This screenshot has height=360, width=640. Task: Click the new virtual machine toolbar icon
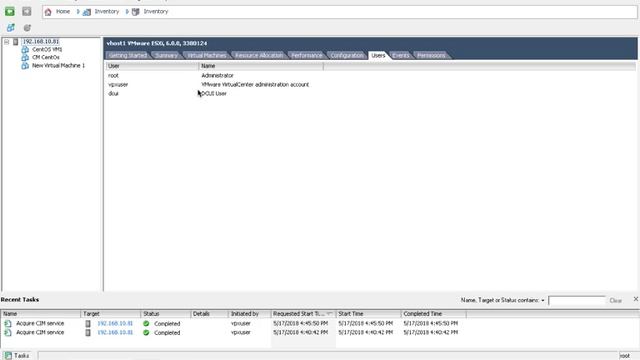[x=11, y=28]
